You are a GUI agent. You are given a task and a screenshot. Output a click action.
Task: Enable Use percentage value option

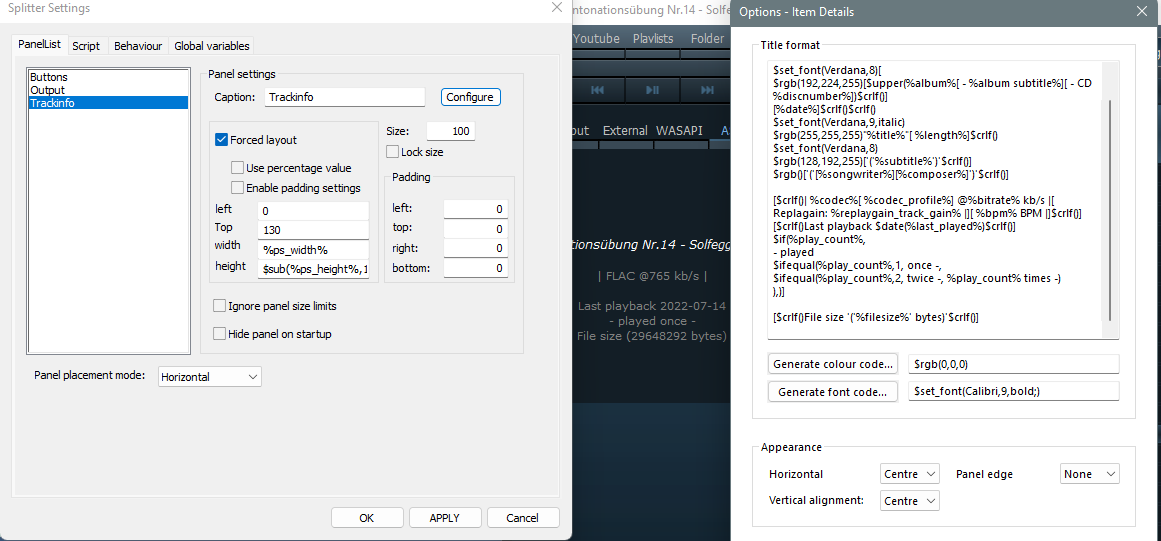tap(238, 168)
